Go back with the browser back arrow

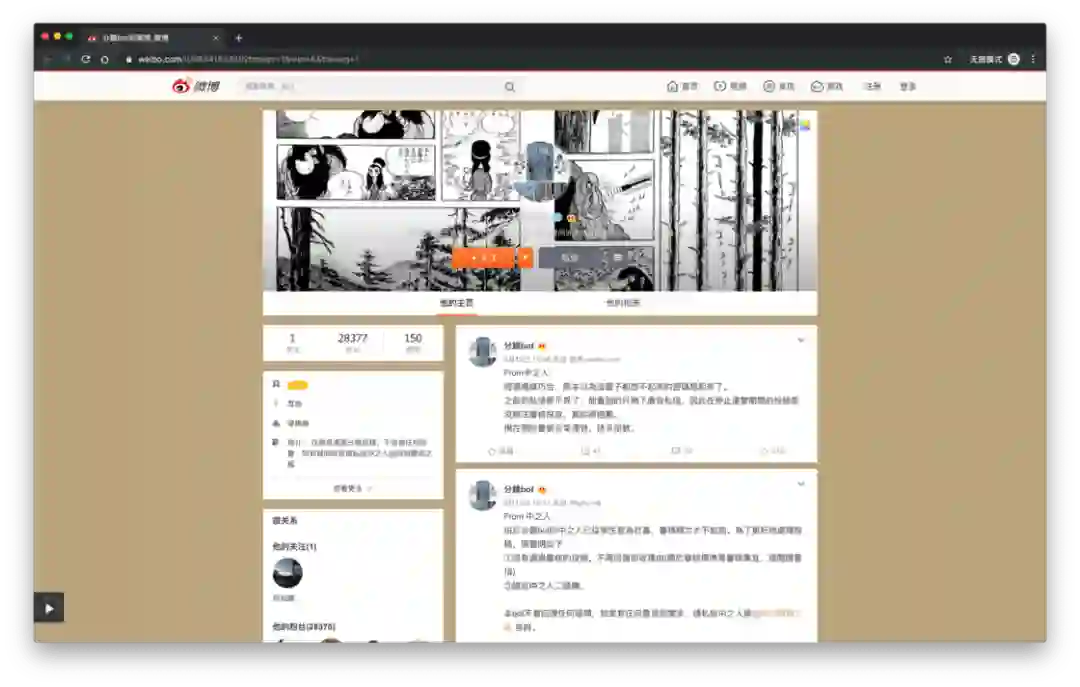[x=48, y=59]
